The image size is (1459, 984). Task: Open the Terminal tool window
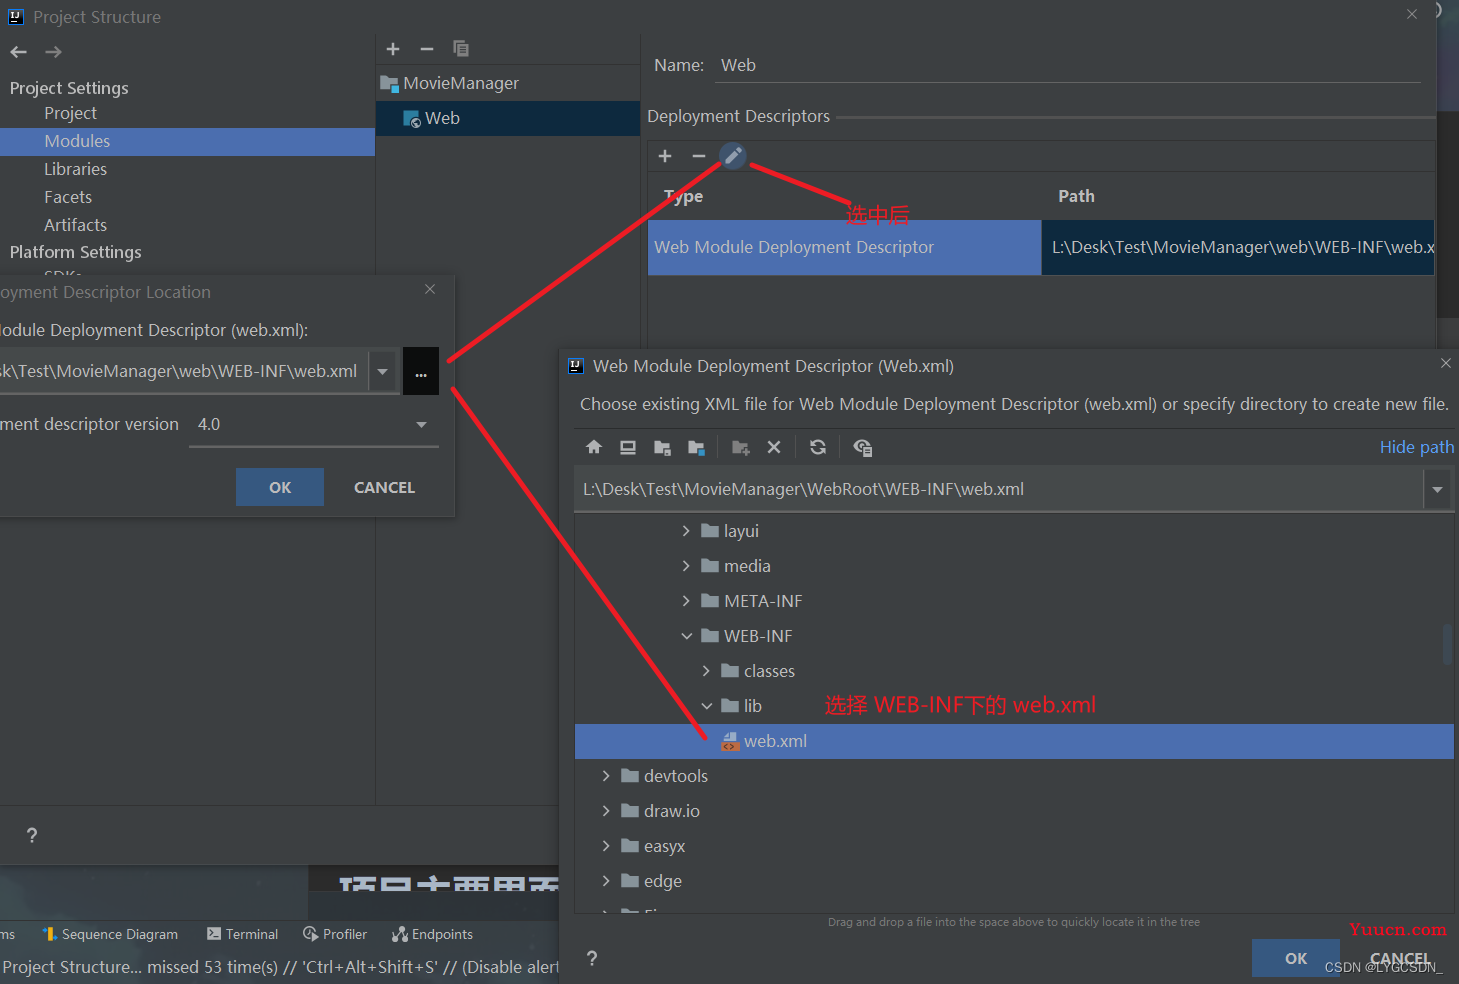click(x=242, y=934)
